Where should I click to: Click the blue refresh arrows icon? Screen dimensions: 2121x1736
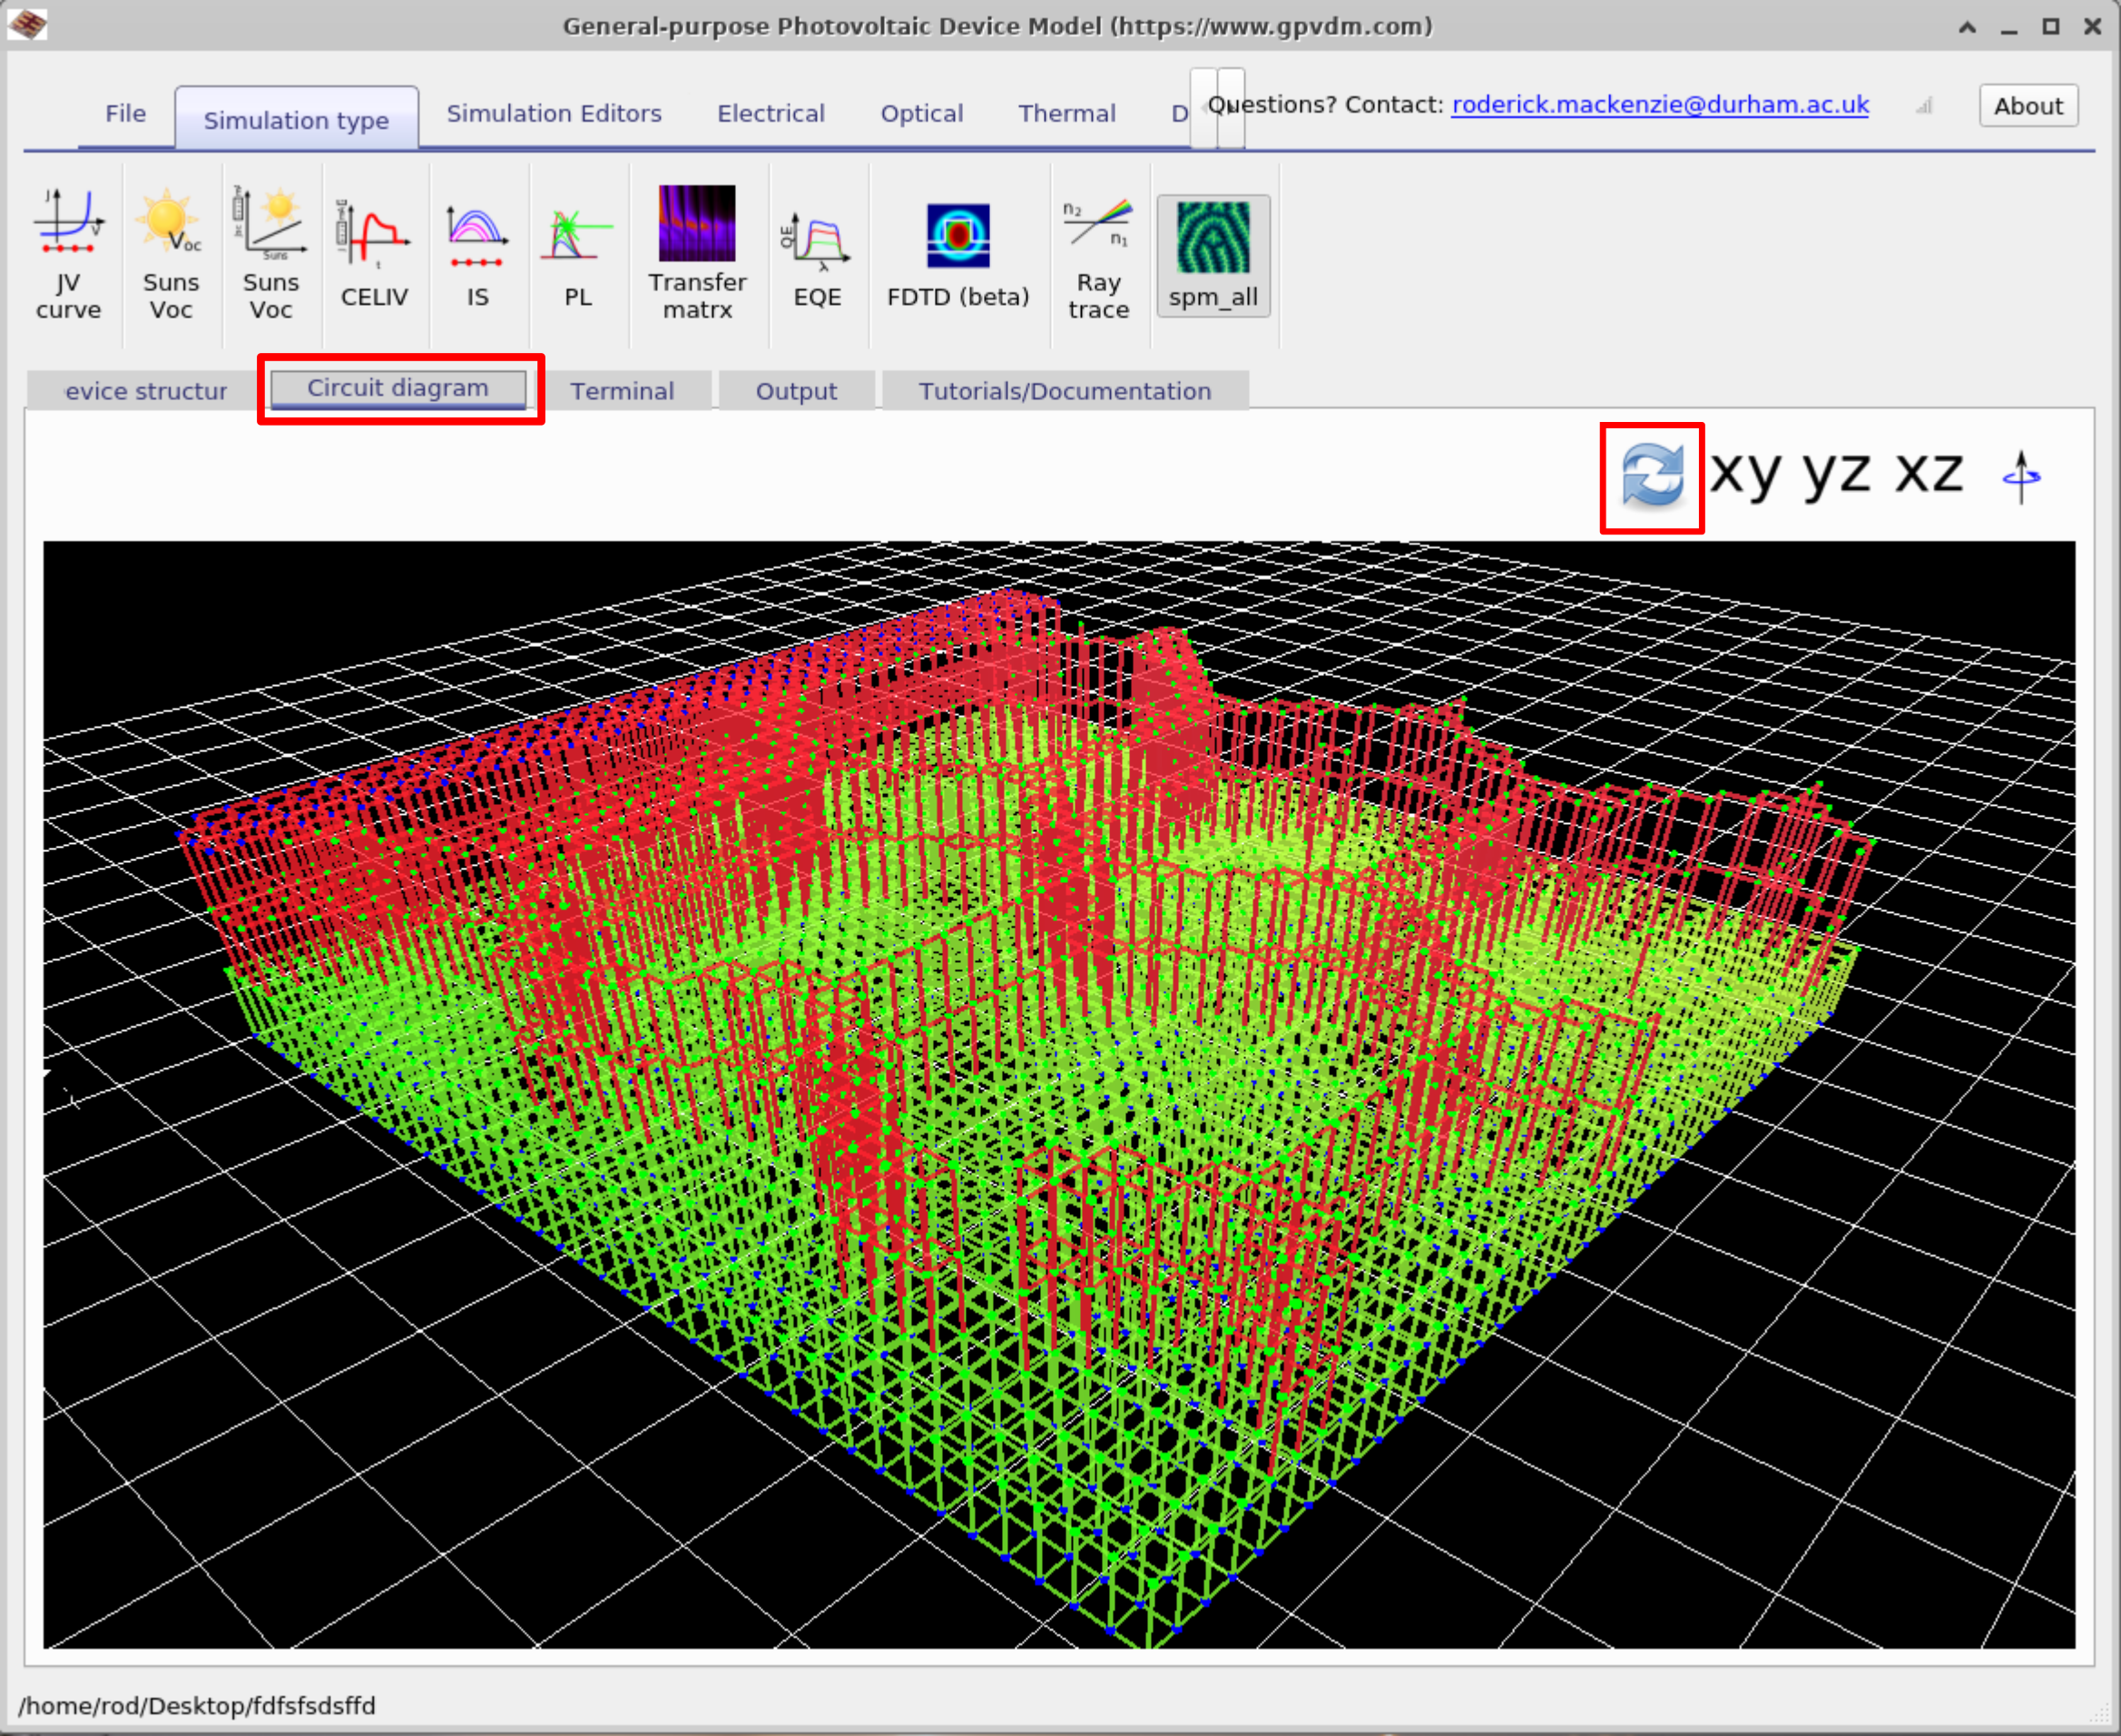click(1651, 476)
